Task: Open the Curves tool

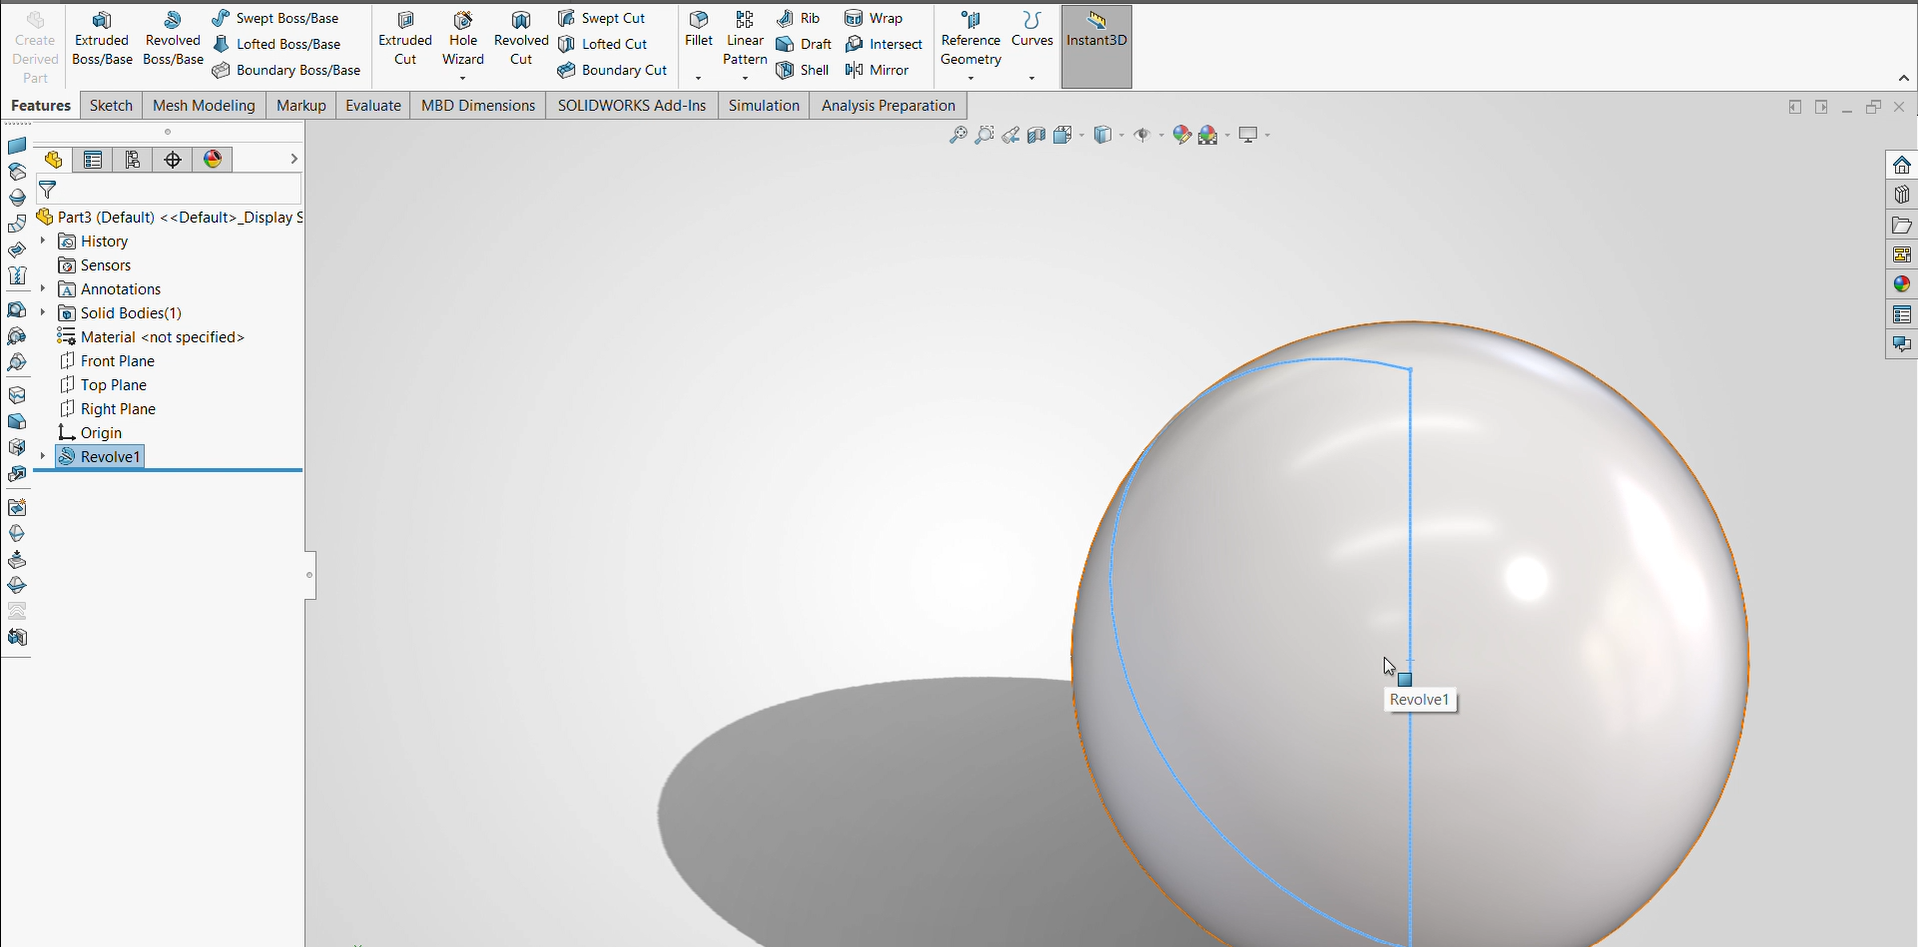Action: click(1032, 30)
